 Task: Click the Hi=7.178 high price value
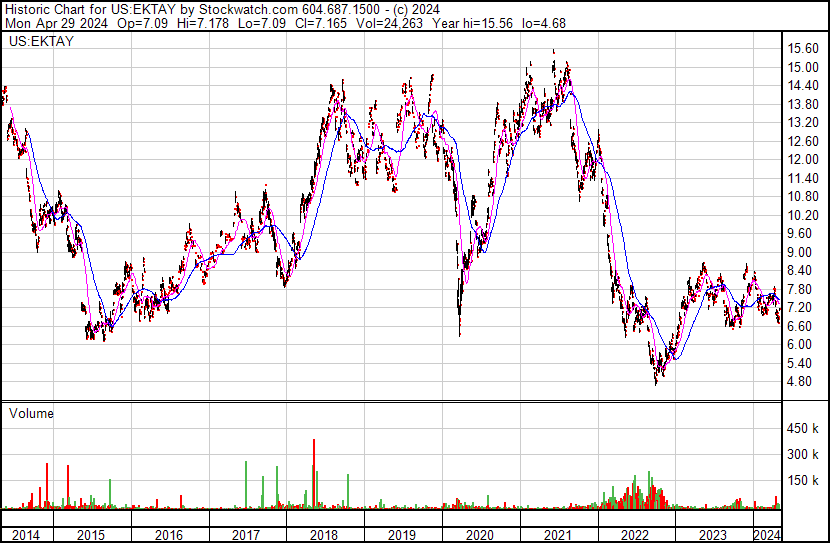click(203, 23)
